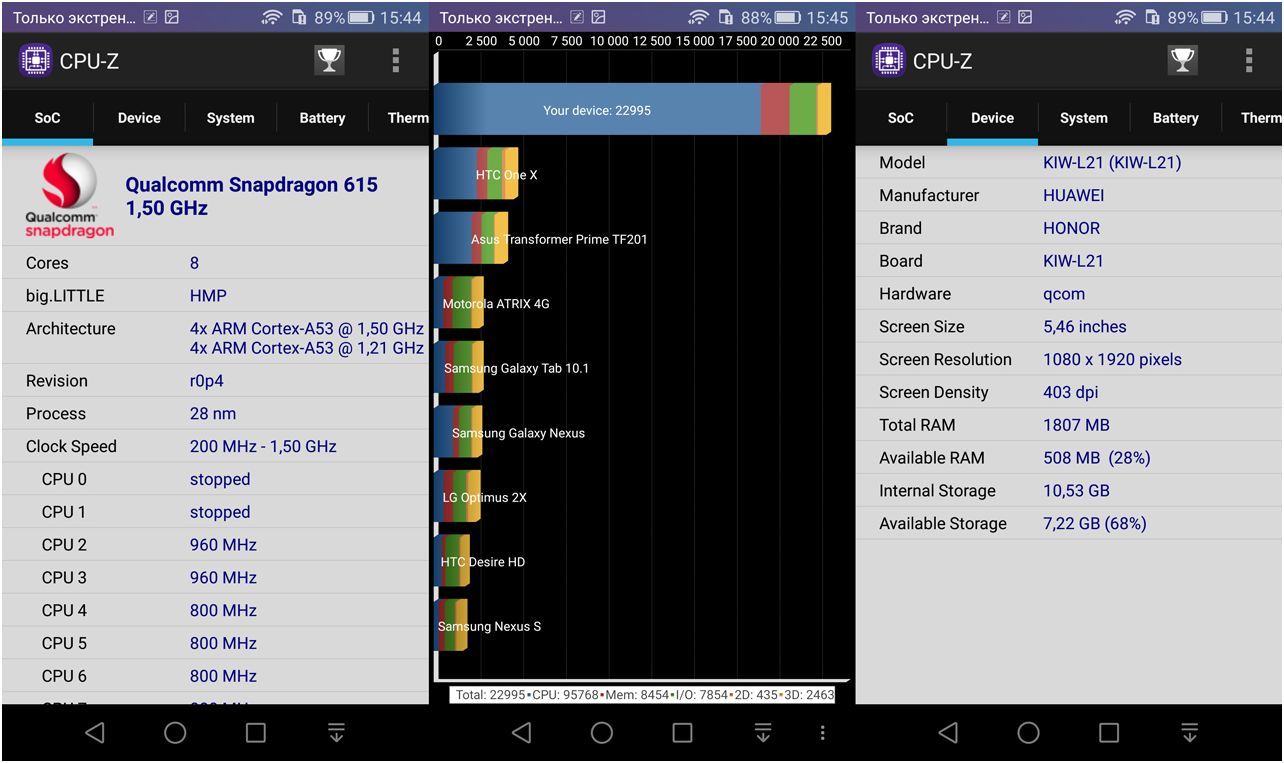The width and height of the screenshot is (1284, 763).
Task: Tap the trophy icon on the Device info screen
Action: point(1182,61)
